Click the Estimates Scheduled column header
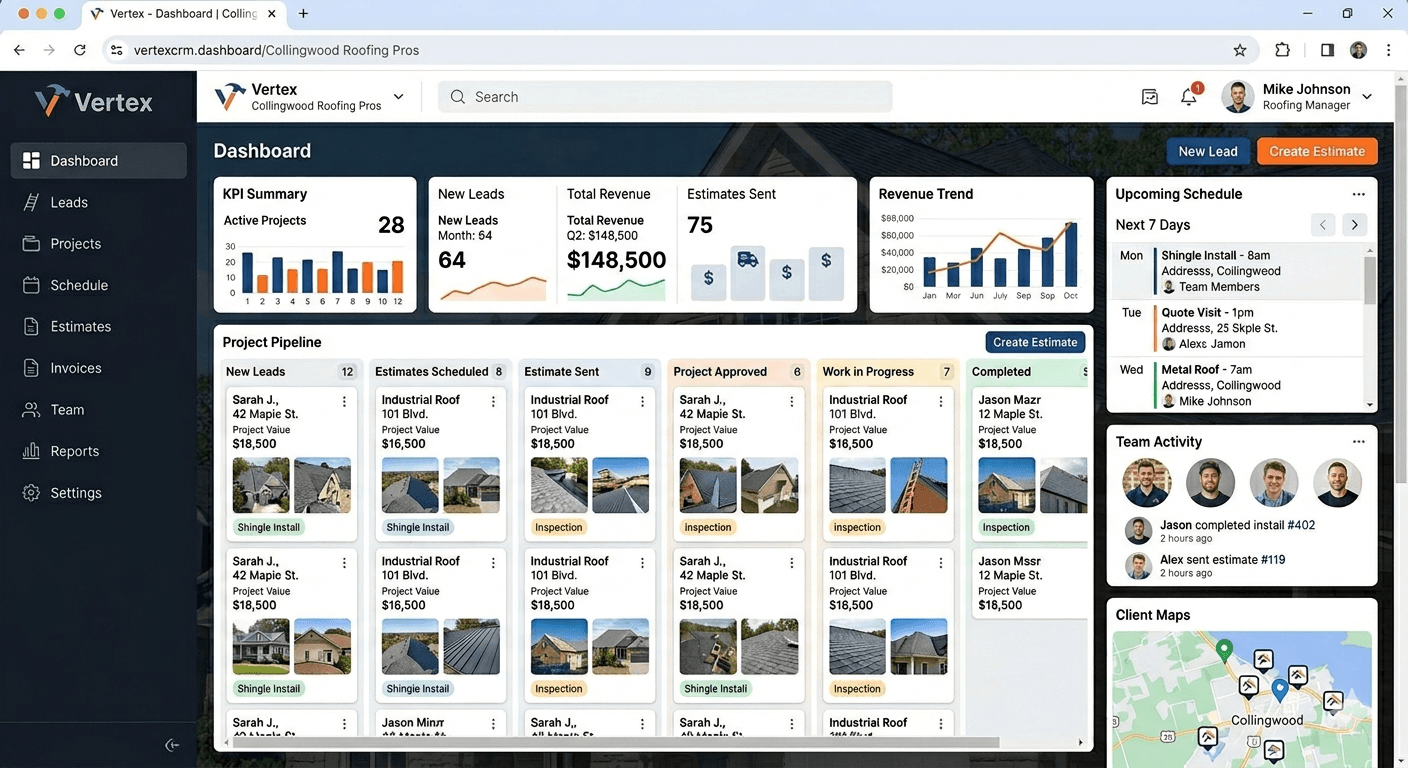The width and height of the screenshot is (1408, 768). point(440,372)
